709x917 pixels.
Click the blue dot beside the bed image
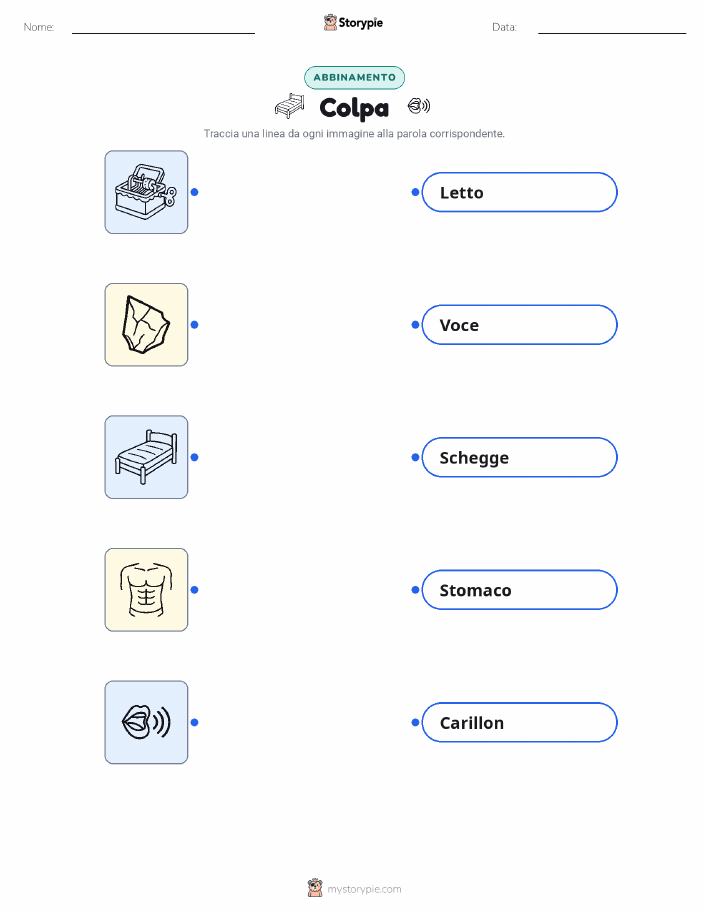[195, 457]
